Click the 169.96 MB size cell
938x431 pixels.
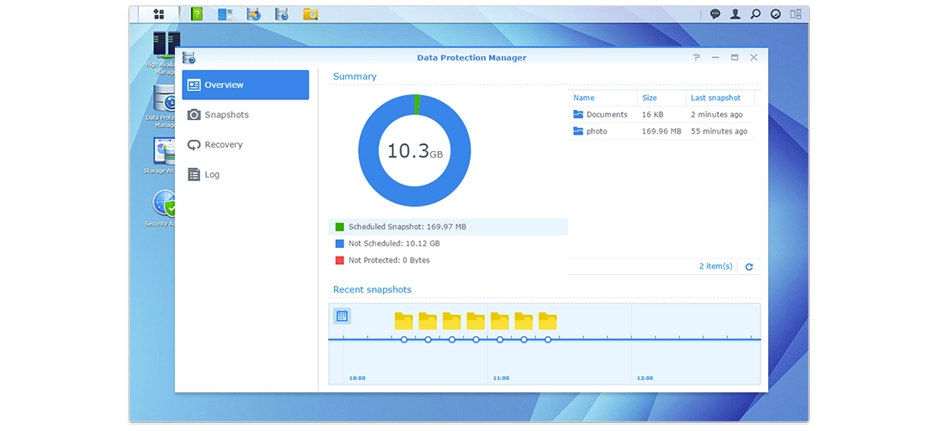[x=662, y=131]
